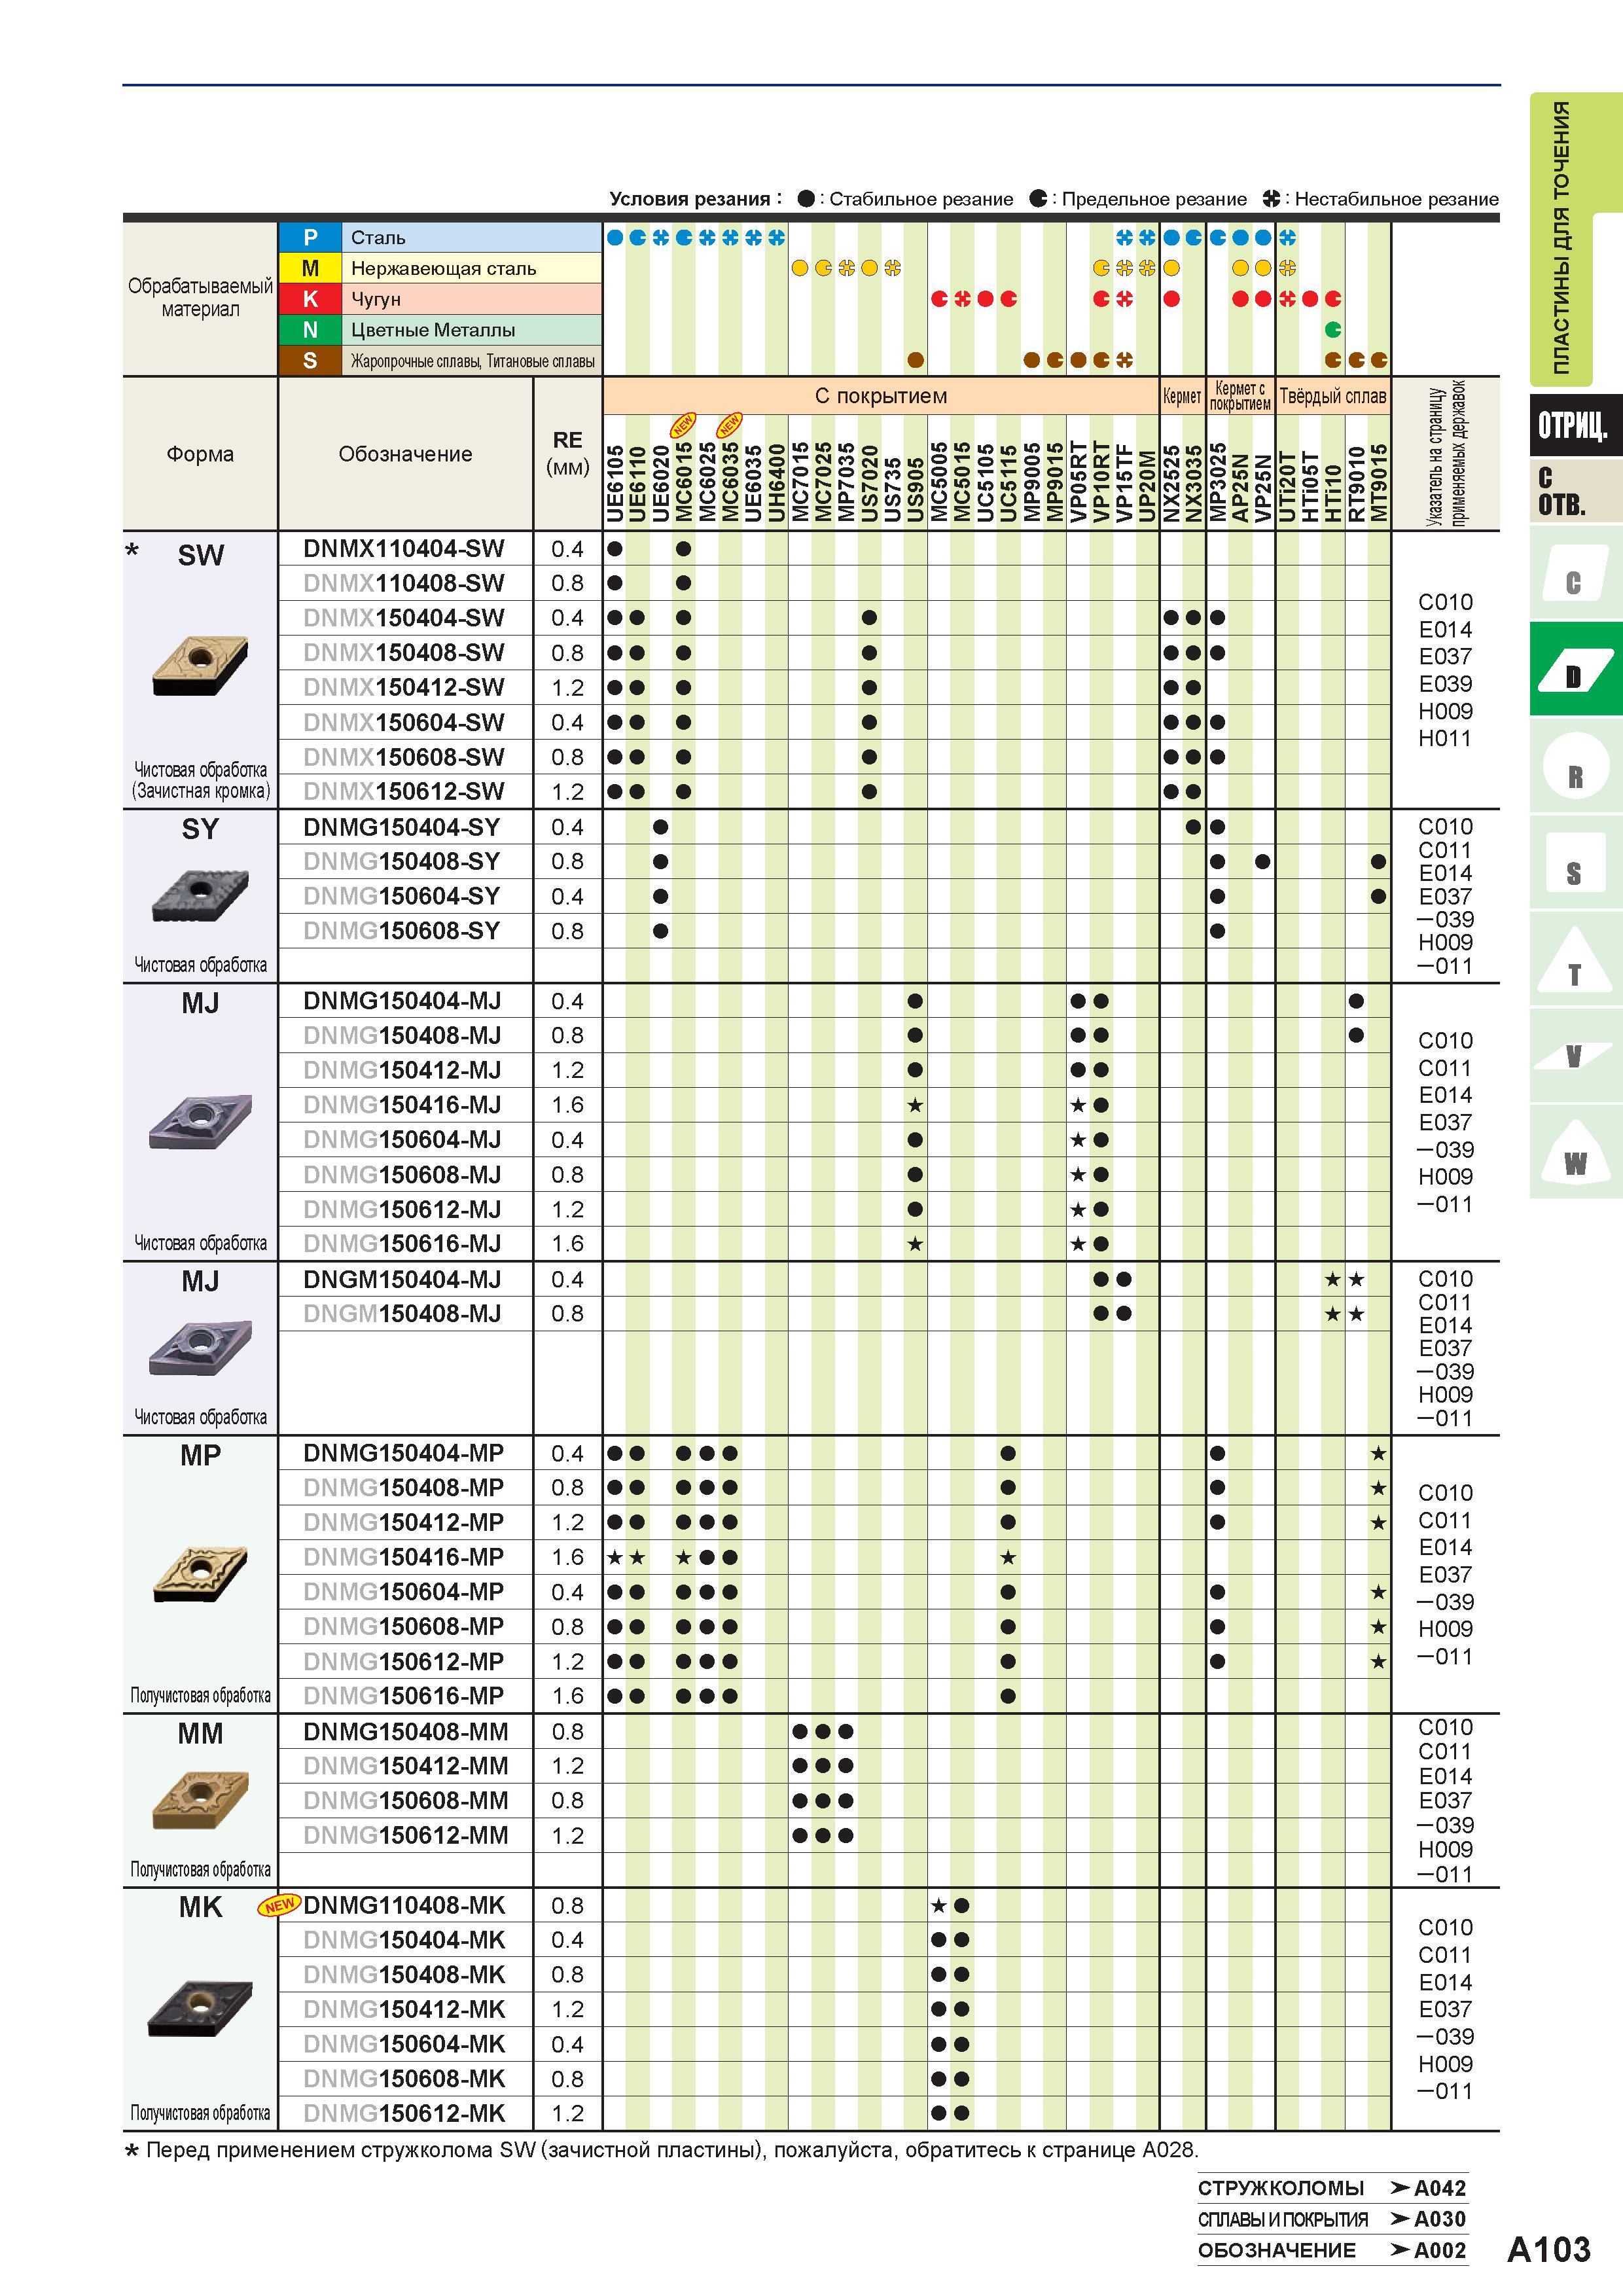Image resolution: width=1623 pixels, height=2296 pixels.
Task: Open the DNMG MJ insert image
Action: click(x=200, y=1123)
